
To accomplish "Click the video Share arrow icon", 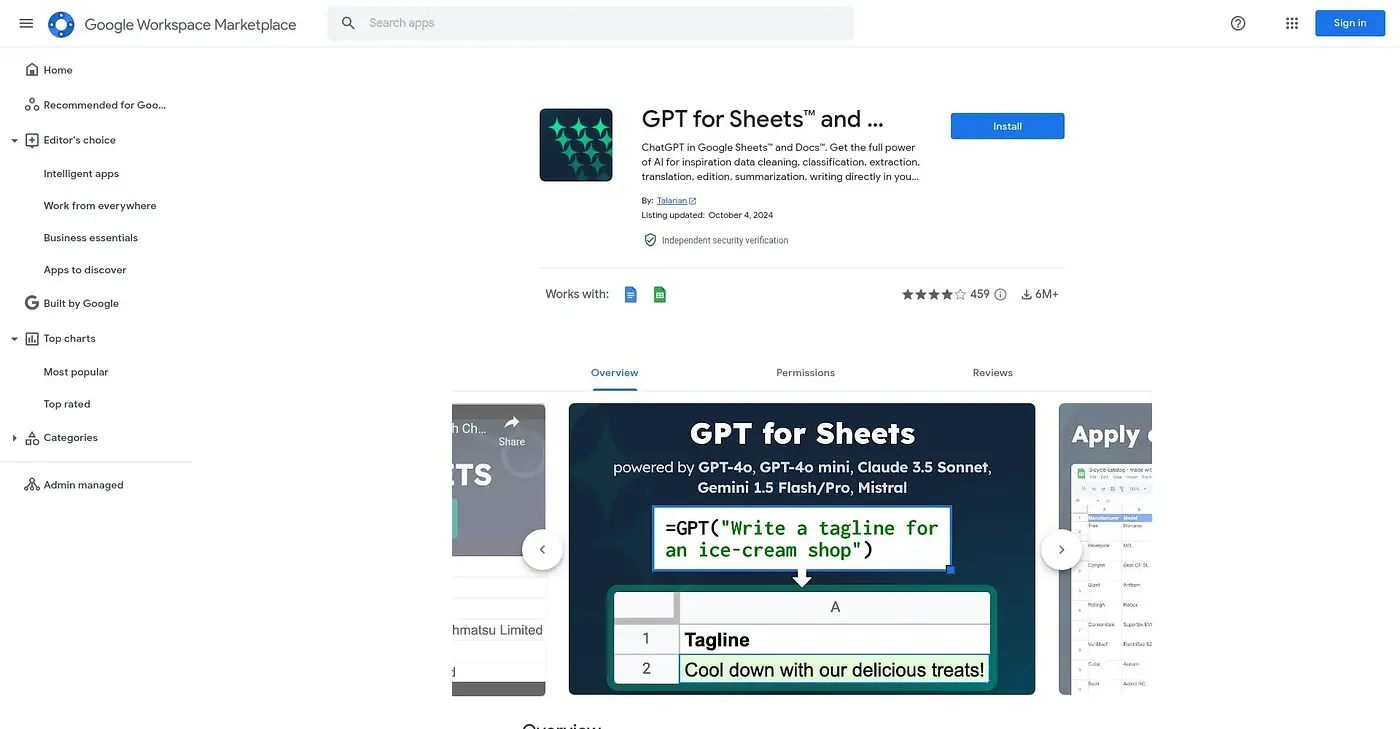I will tap(512, 422).
